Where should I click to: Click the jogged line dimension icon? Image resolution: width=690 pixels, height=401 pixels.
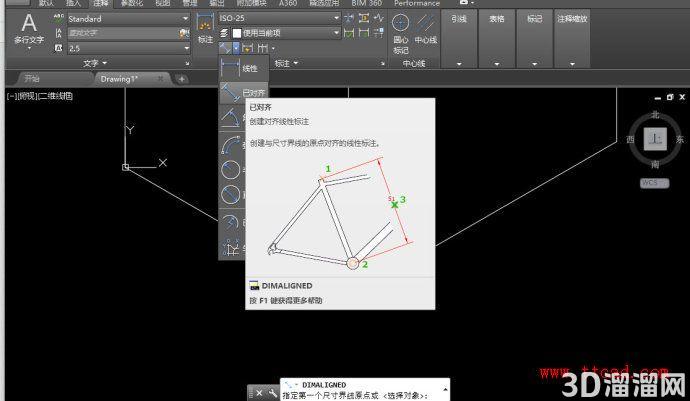378,18
